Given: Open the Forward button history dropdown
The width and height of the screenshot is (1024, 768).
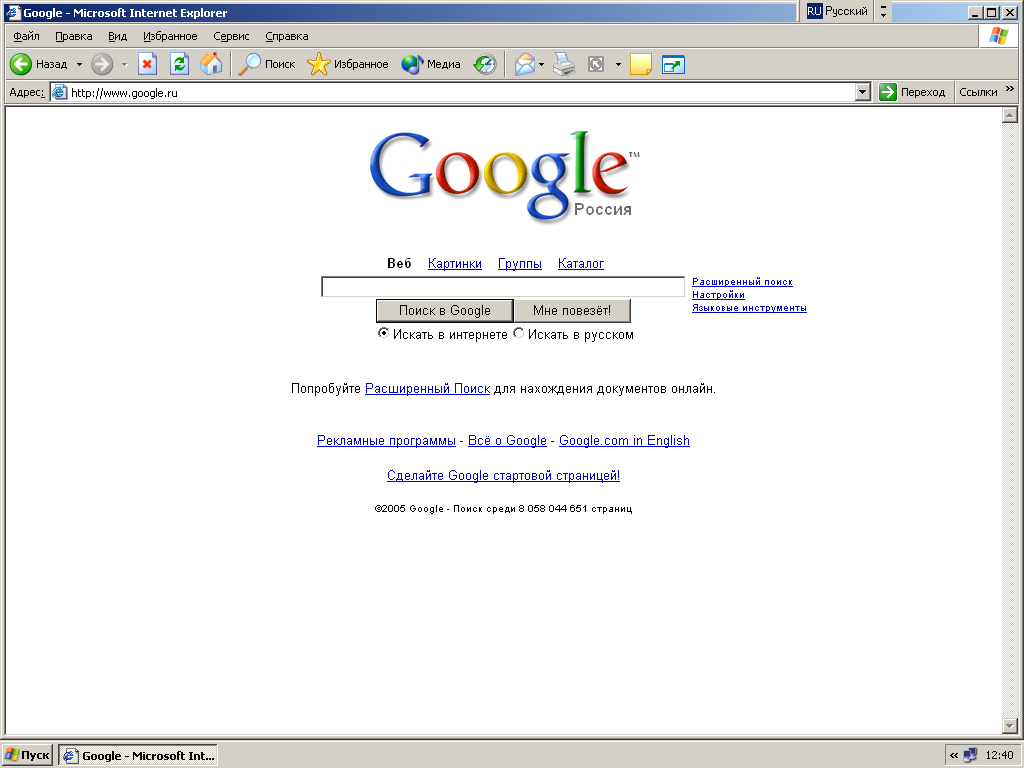Looking at the screenshot, I should 124,64.
